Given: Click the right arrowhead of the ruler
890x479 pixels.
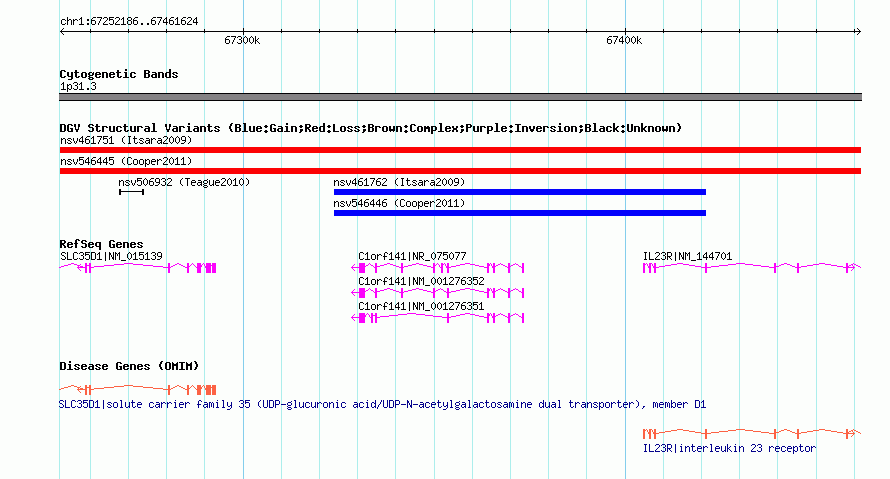Looking at the screenshot, I should [858, 31].
